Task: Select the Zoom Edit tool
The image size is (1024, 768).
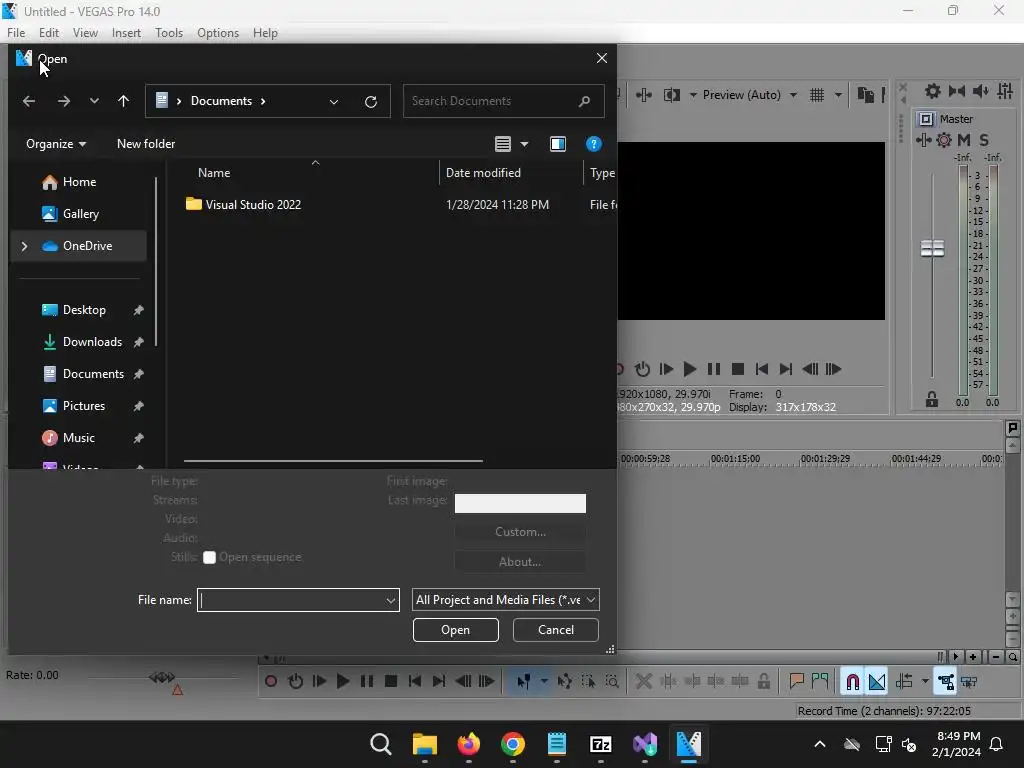Action: (x=612, y=681)
